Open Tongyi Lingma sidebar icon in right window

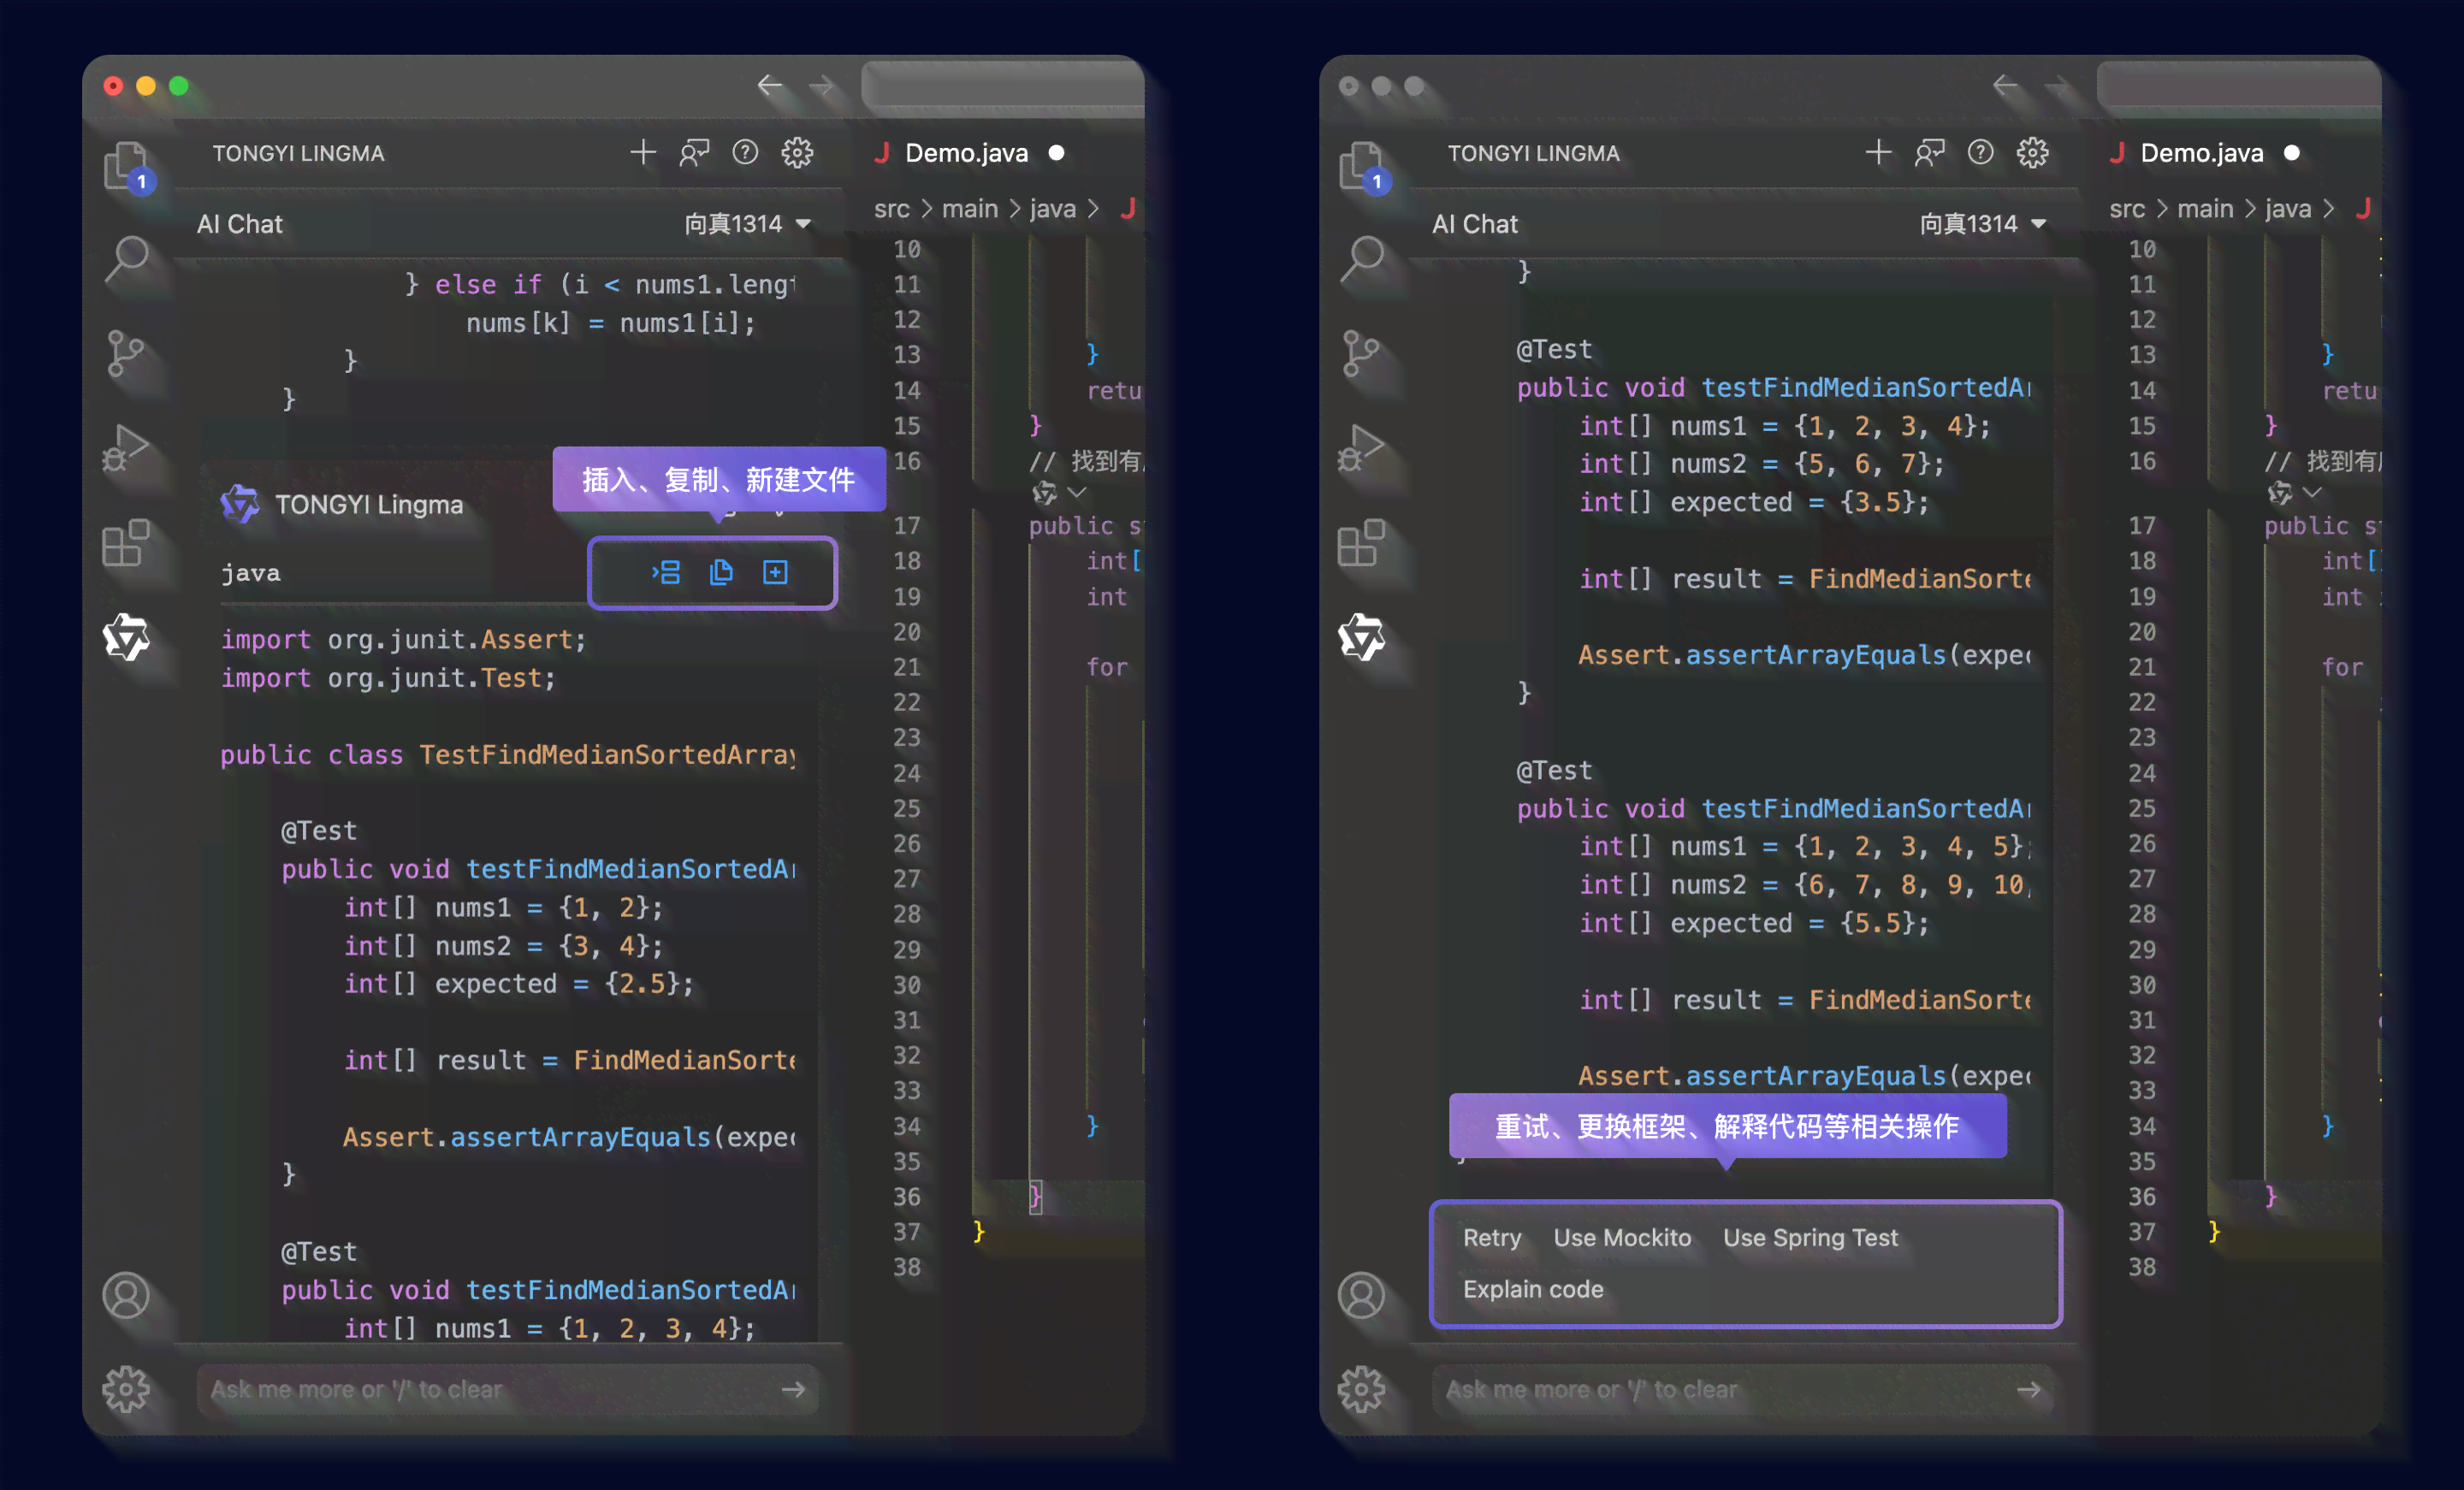click(x=1362, y=637)
